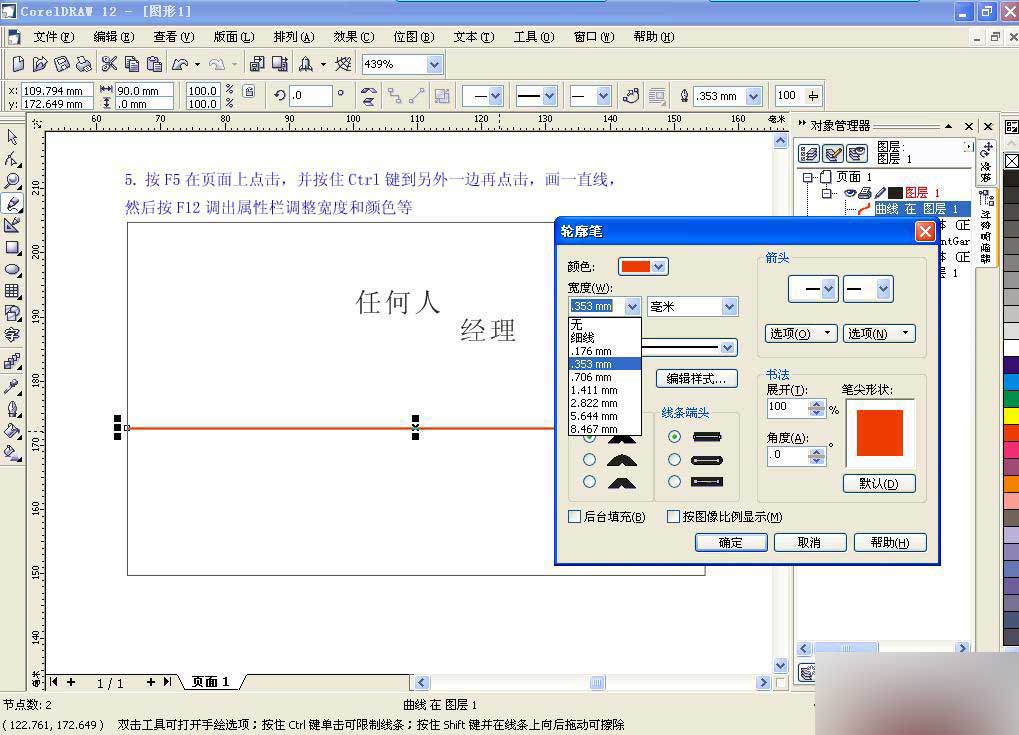Choose the Text tool
This screenshot has height=735, width=1019.
[x=12, y=335]
